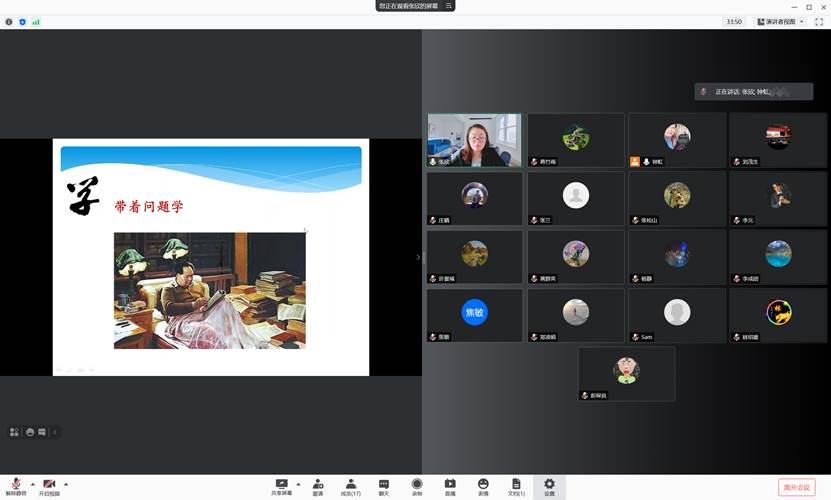Open the Members (成员) list
This screenshot has width=831, height=500.
[x=351, y=484]
